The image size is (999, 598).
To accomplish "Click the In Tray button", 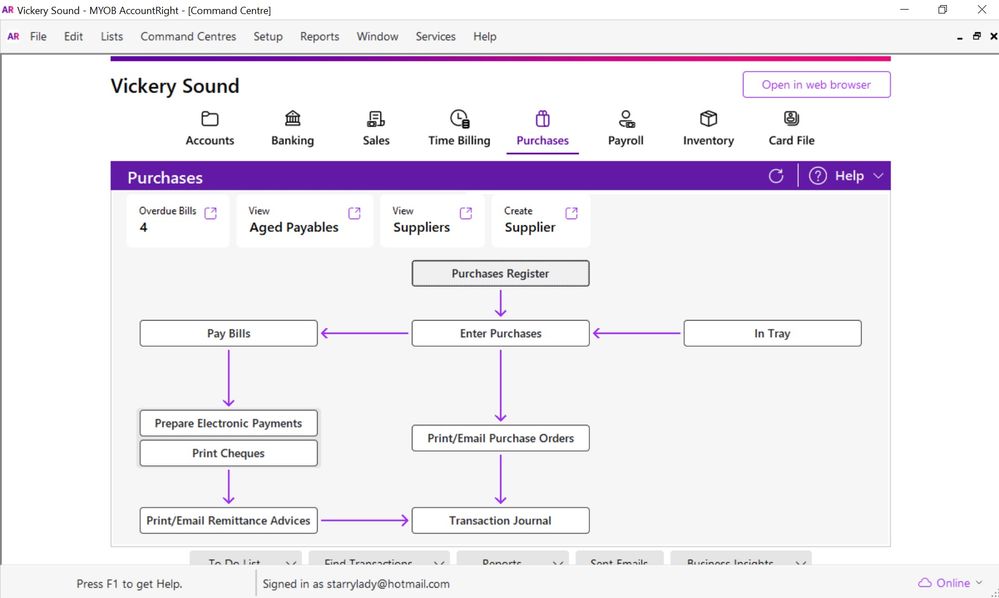I will pos(772,334).
